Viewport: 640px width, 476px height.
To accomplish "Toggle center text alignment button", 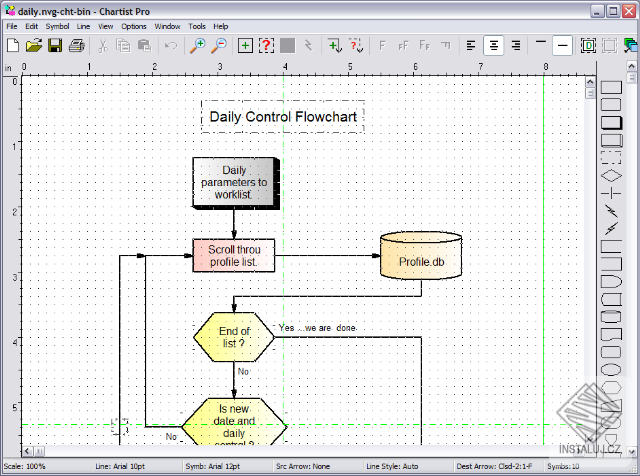I will click(493, 45).
